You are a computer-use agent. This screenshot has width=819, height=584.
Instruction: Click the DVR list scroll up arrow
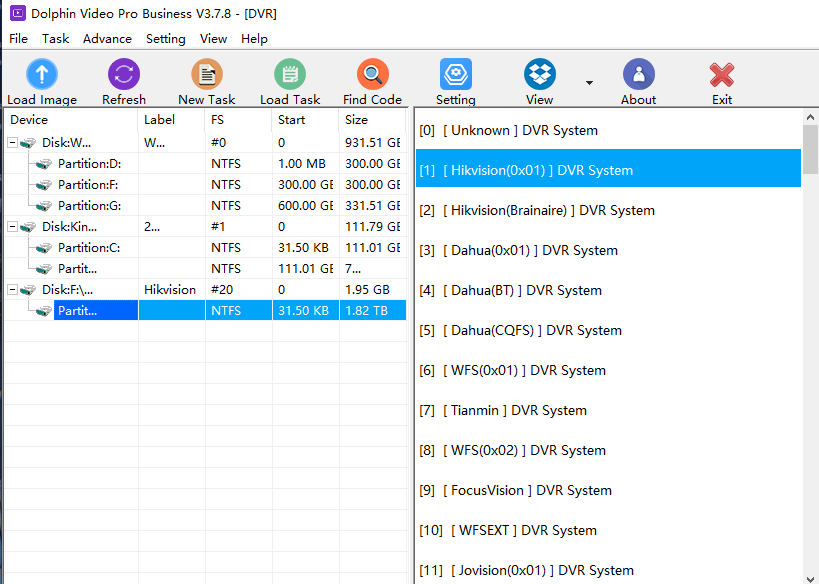(810, 118)
